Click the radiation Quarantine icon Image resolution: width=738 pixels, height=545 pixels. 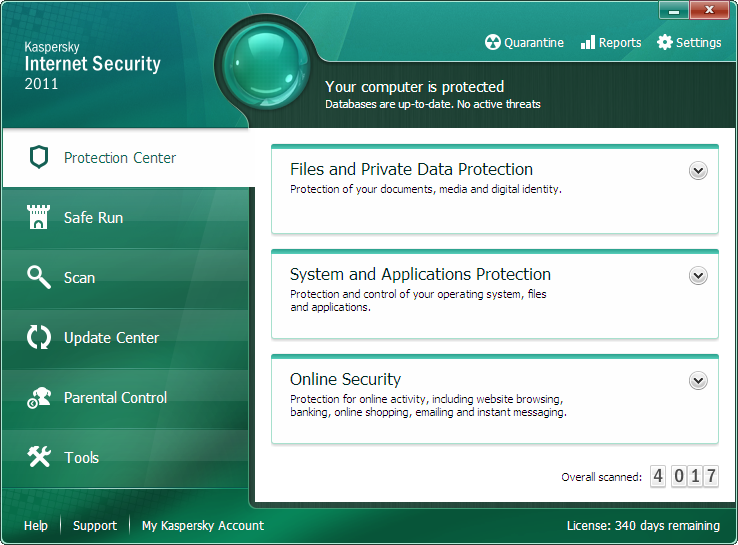pos(492,43)
